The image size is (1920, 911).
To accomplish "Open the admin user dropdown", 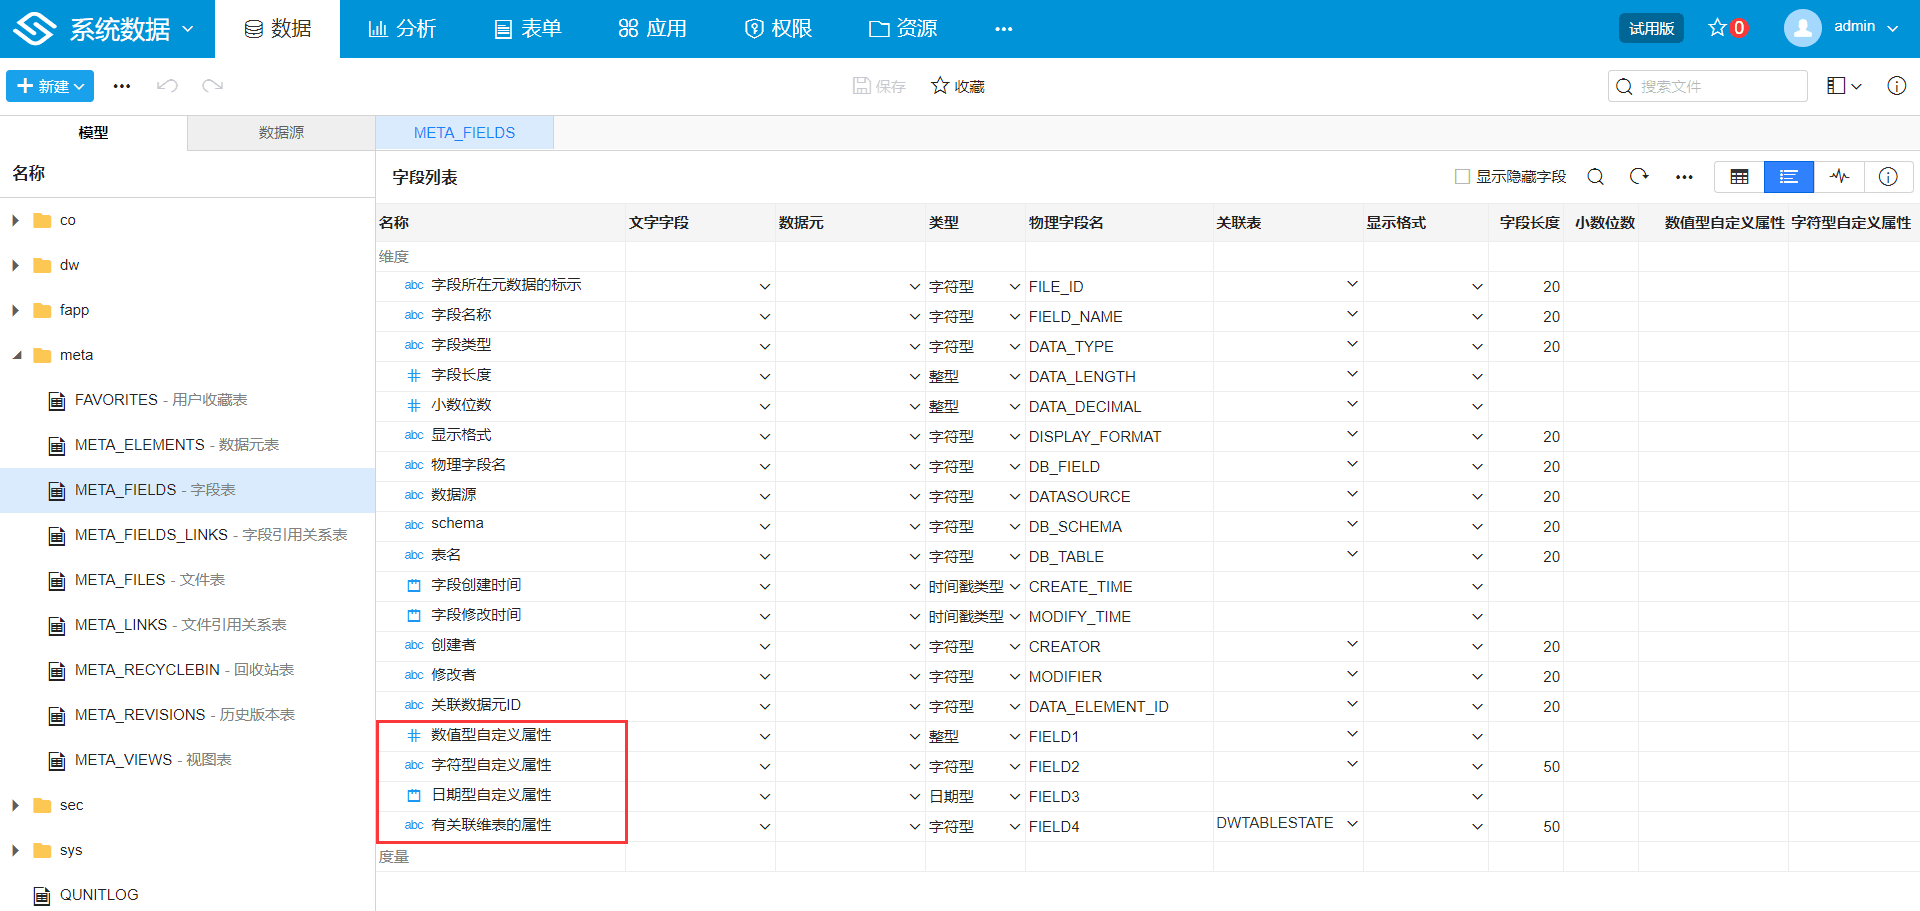I will [1841, 28].
